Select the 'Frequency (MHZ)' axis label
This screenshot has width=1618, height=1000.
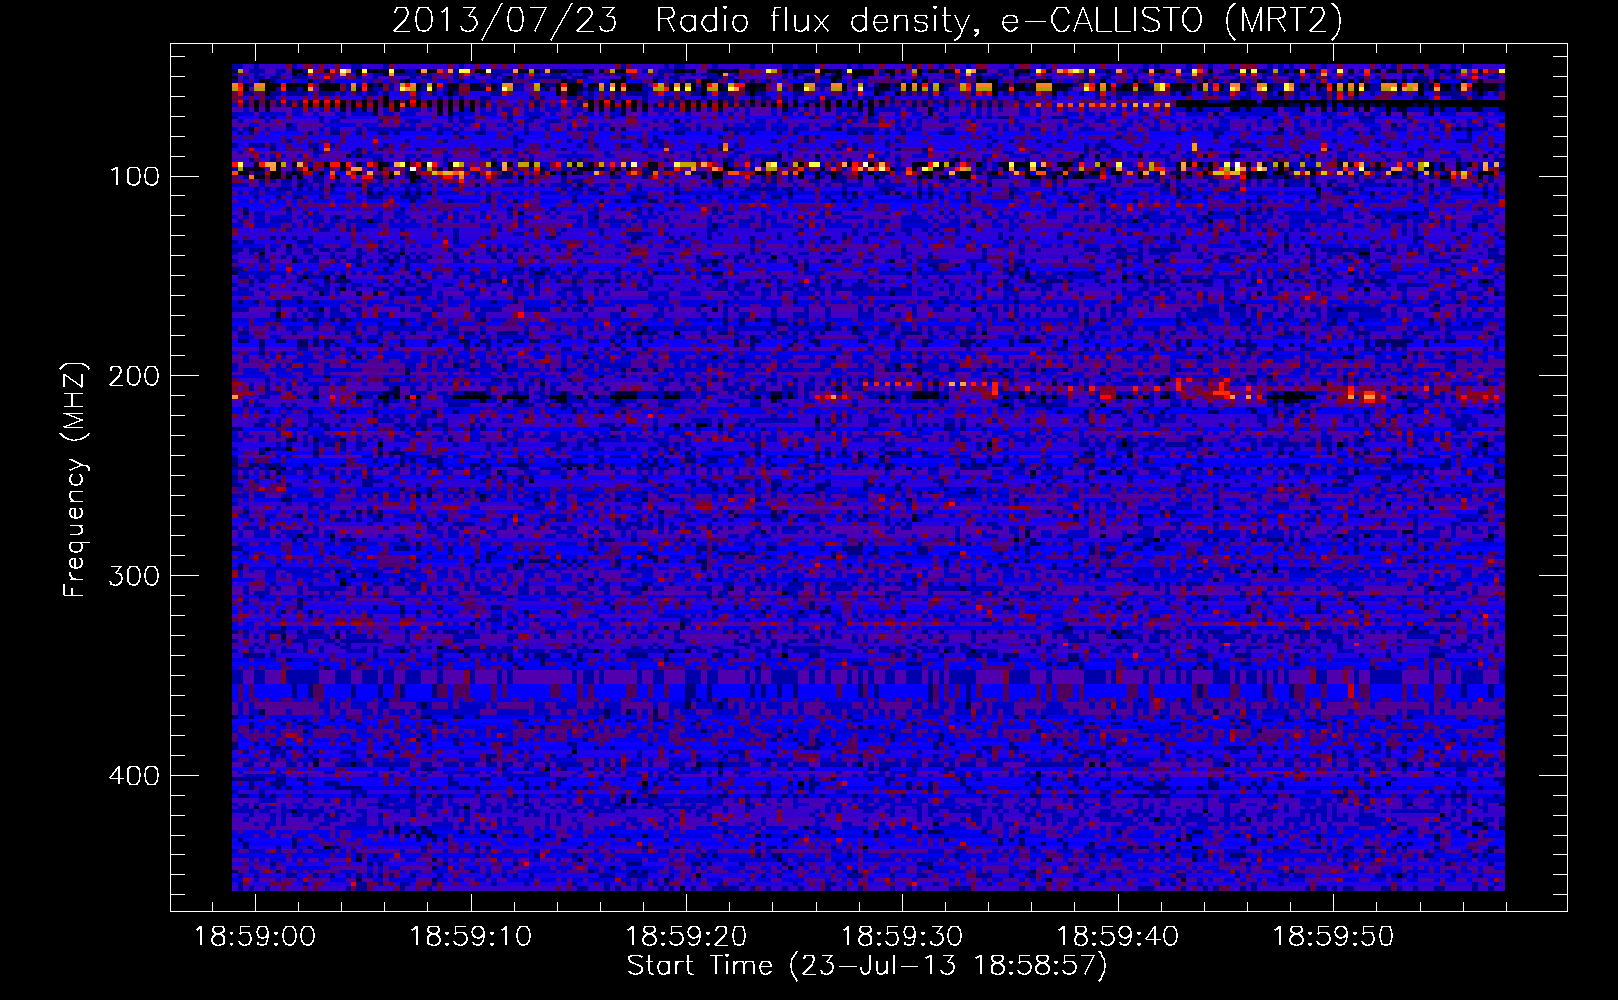tap(75, 479)
